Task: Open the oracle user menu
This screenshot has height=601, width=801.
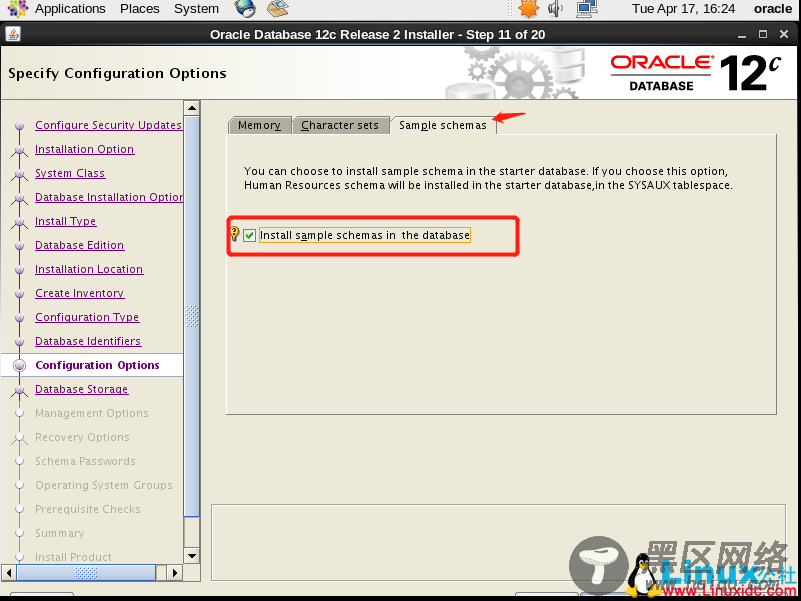Action: point(772,9)
